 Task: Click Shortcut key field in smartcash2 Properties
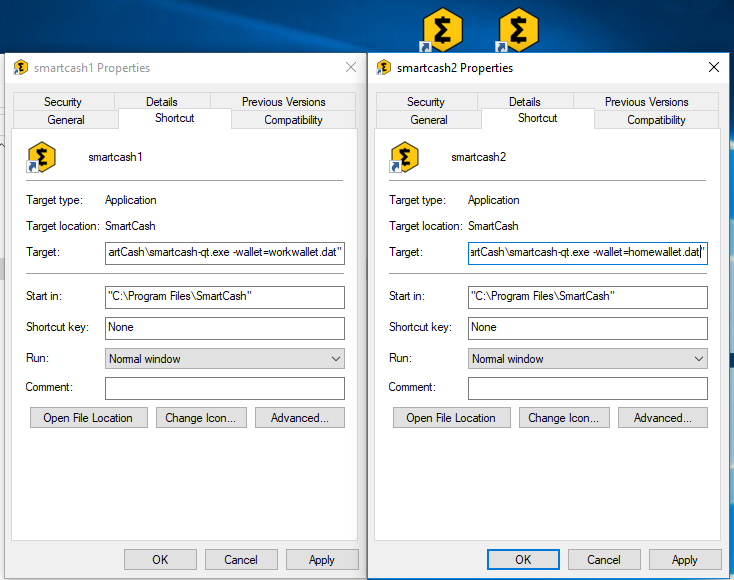(x=587, y=328)
